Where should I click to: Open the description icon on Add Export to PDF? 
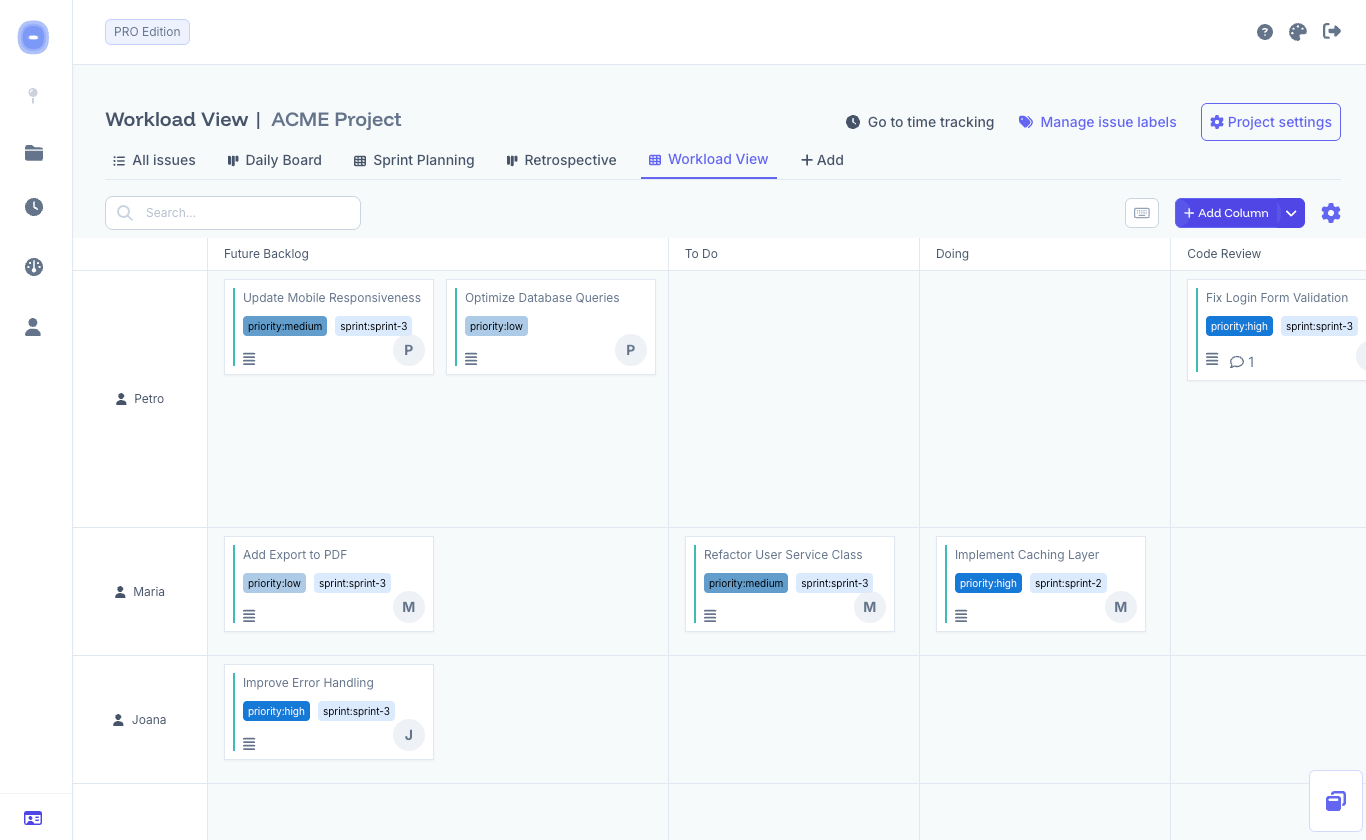coord(248,615)
